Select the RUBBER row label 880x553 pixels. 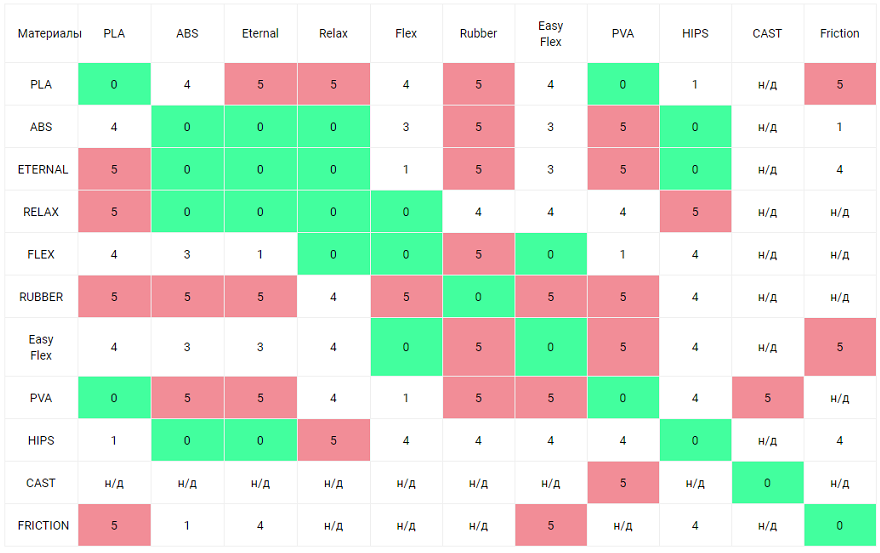[x=41, y=297]
